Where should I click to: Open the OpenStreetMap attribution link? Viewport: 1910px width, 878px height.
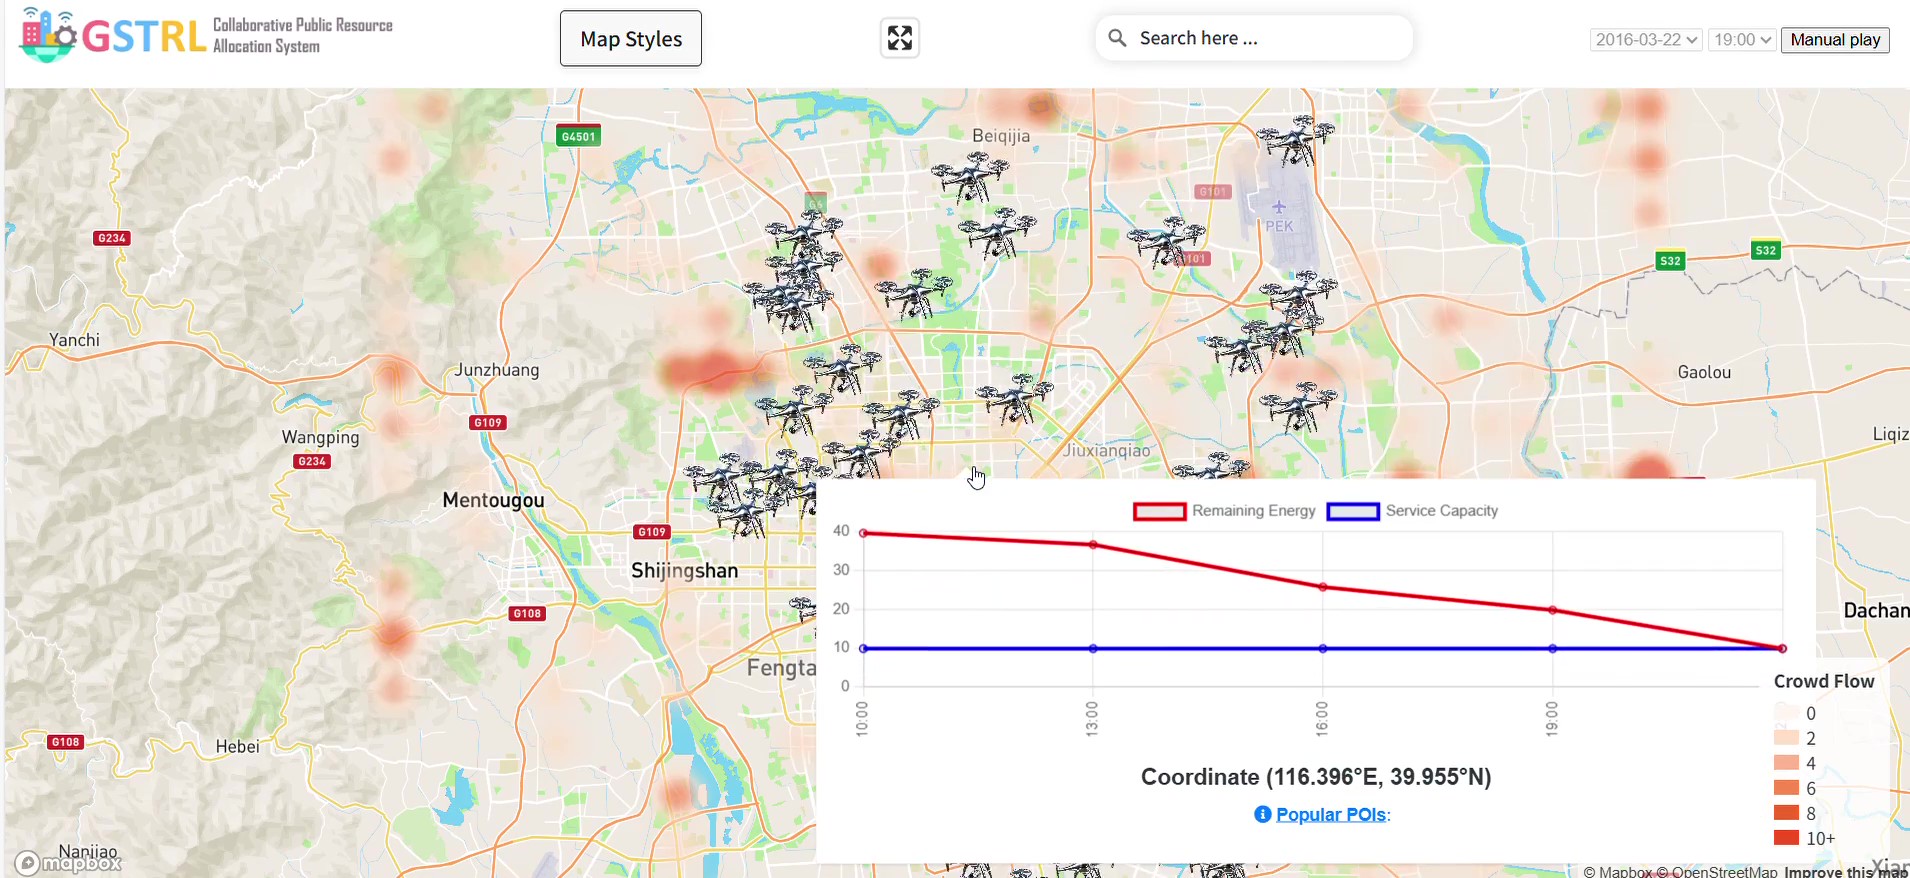coord(1717,871)
